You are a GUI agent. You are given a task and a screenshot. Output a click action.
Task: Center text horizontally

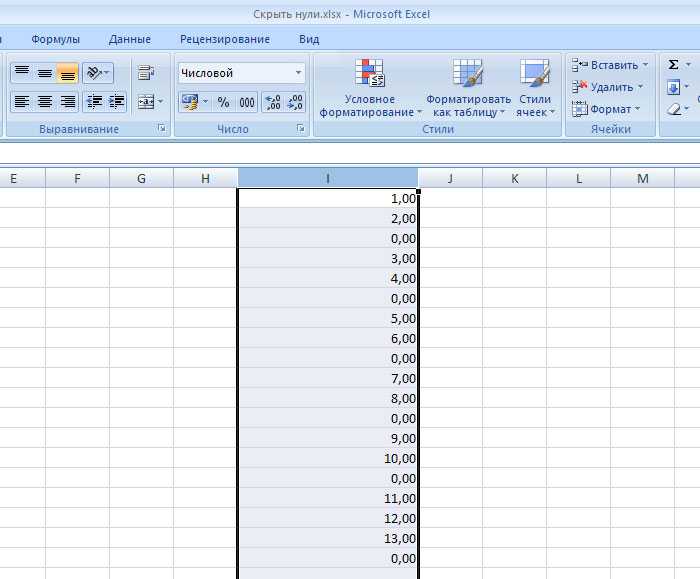(45, 102)
